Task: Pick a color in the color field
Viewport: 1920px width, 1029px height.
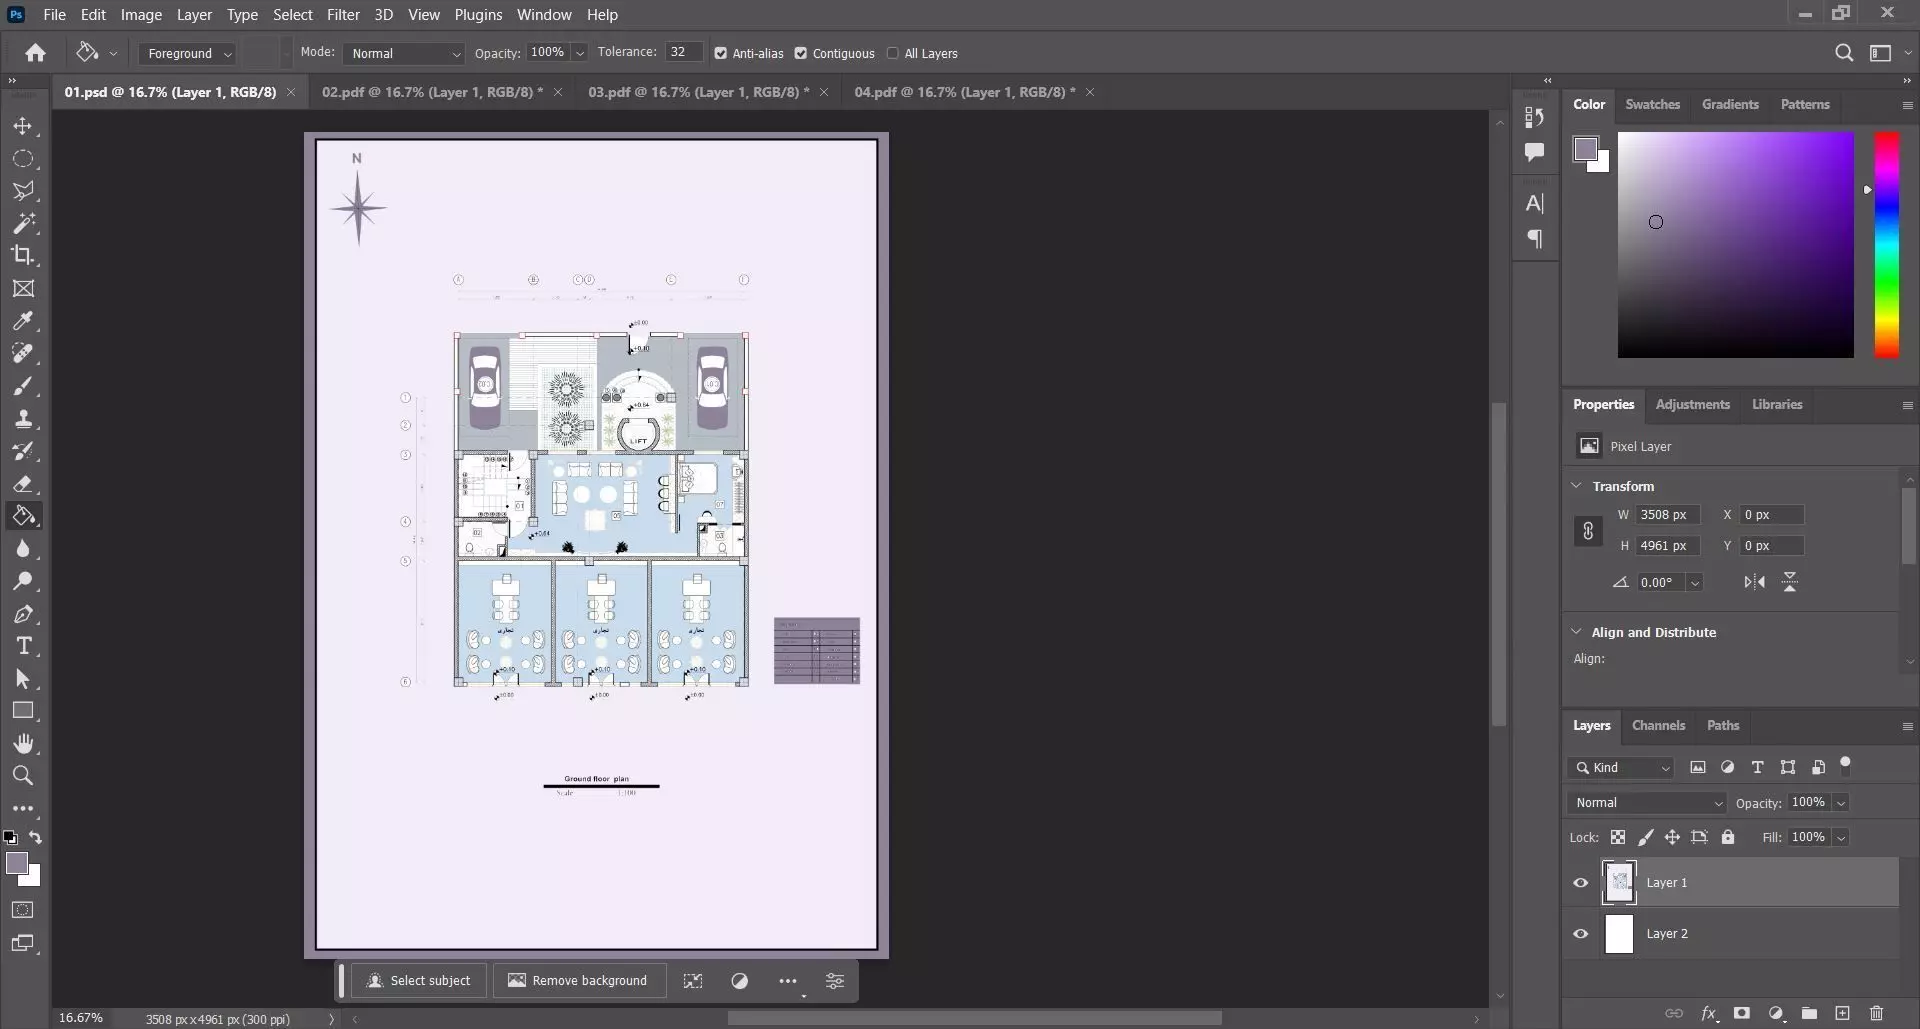Action: click(1736, 245)
